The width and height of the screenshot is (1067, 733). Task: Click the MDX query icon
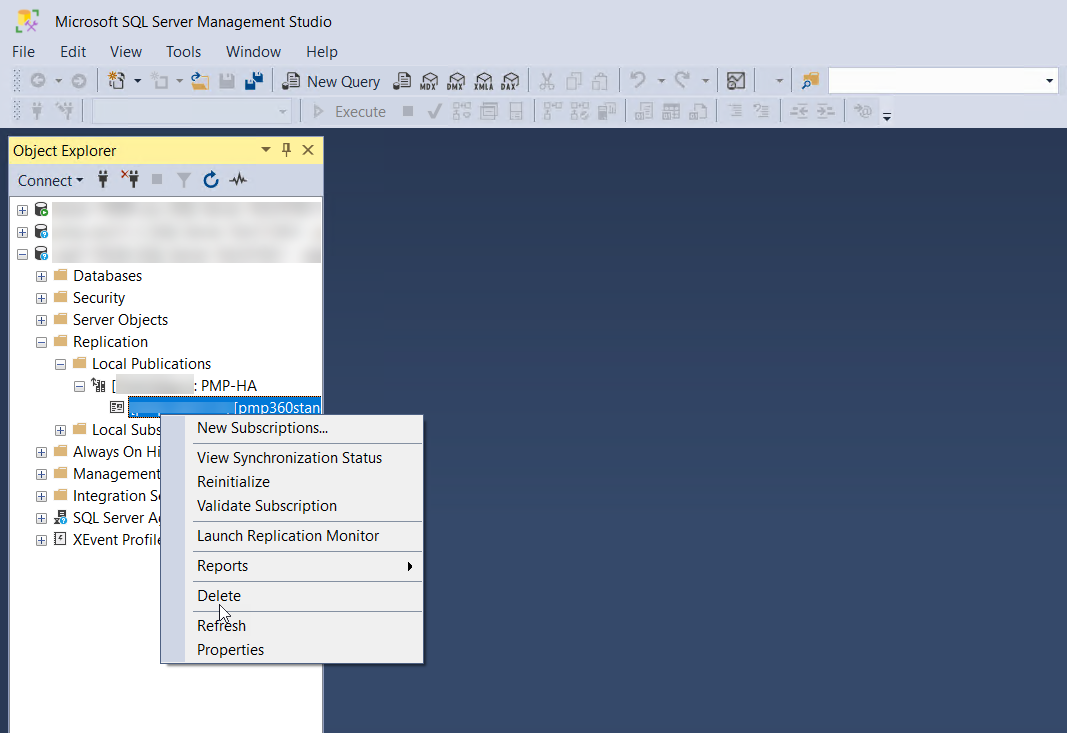[429, 81]
